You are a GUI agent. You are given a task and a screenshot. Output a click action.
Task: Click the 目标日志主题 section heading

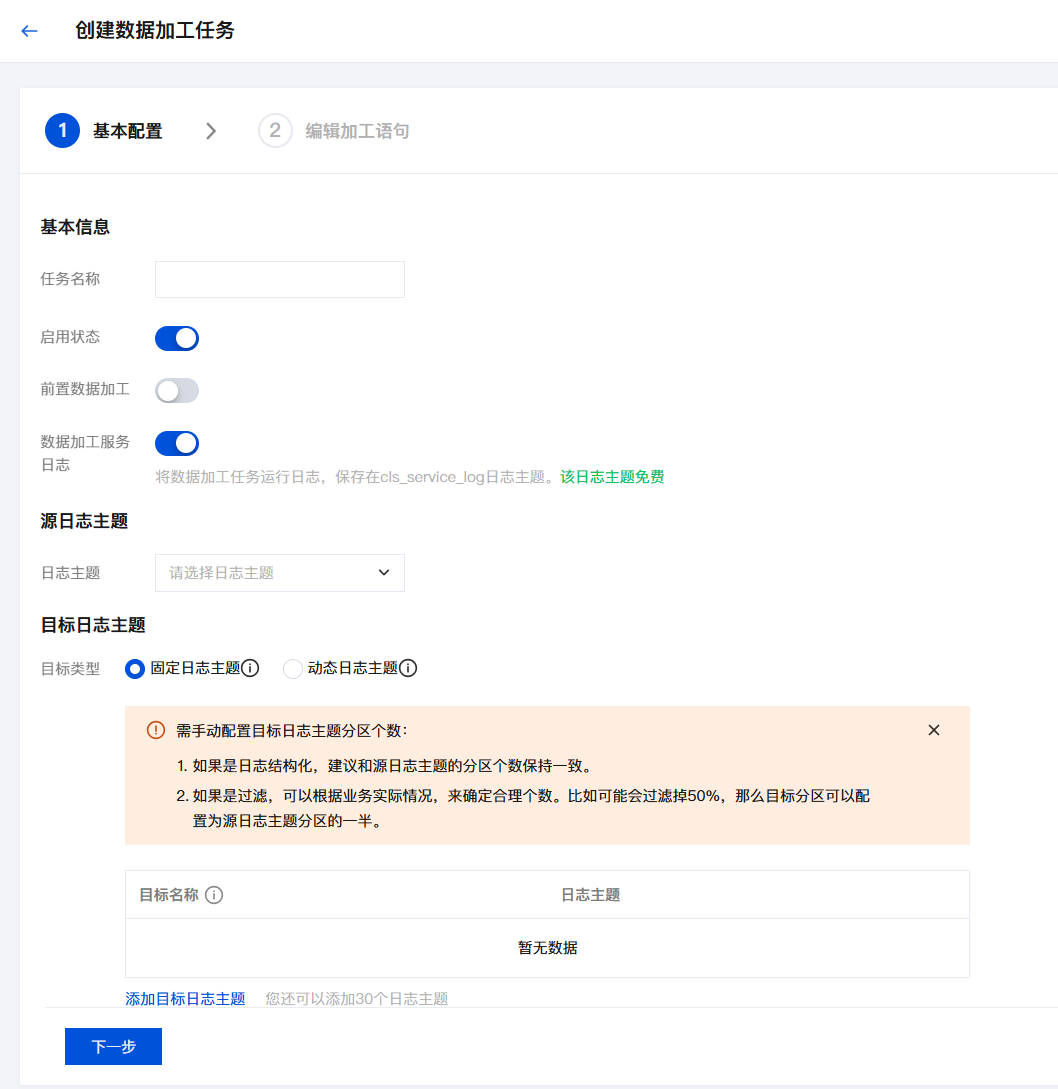93,625
